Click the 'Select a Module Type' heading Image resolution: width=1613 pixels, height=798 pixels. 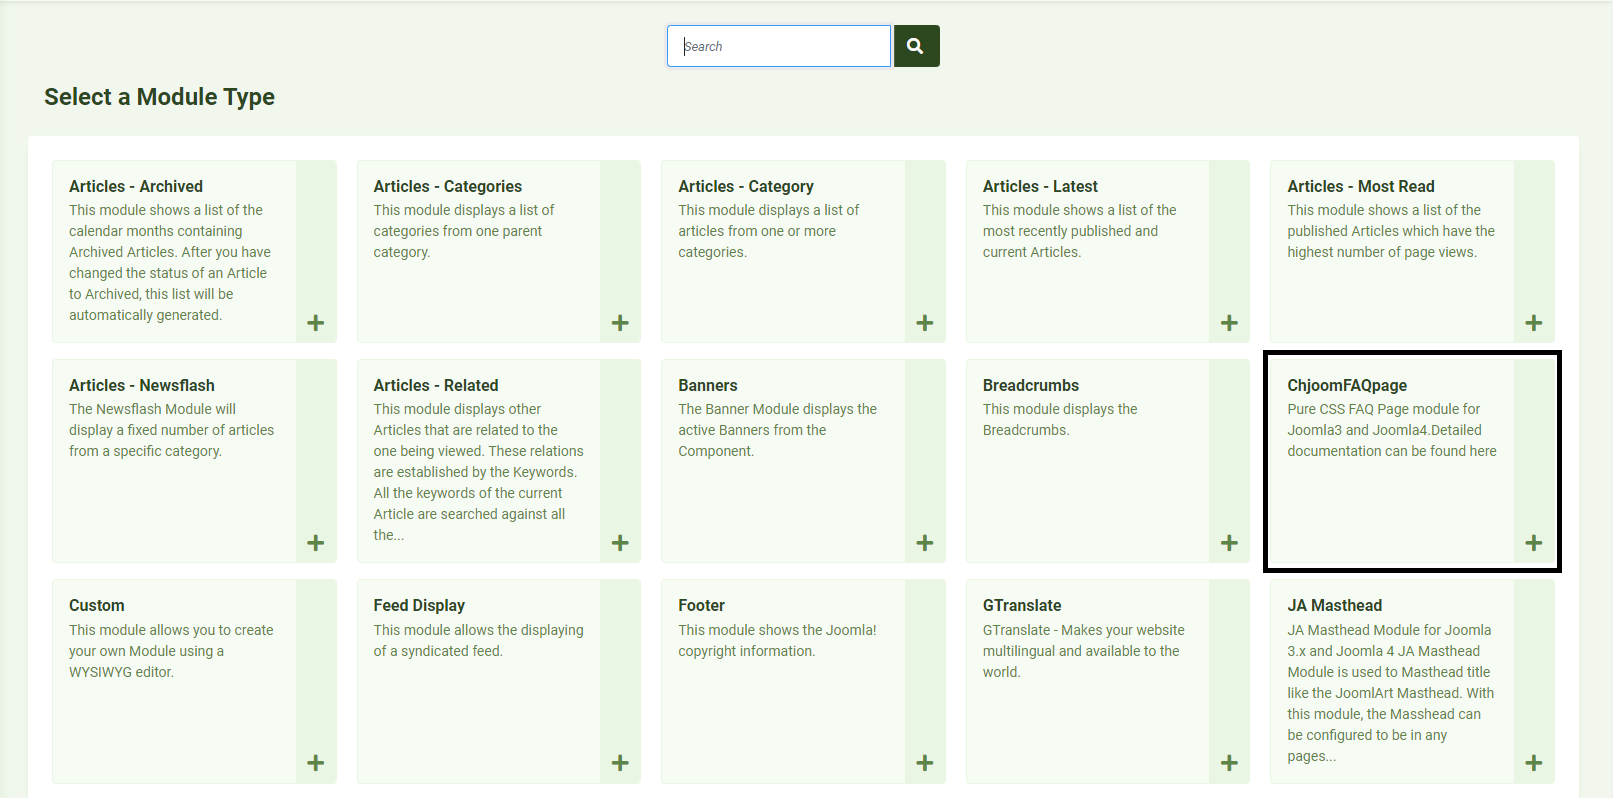coord(159,97)
